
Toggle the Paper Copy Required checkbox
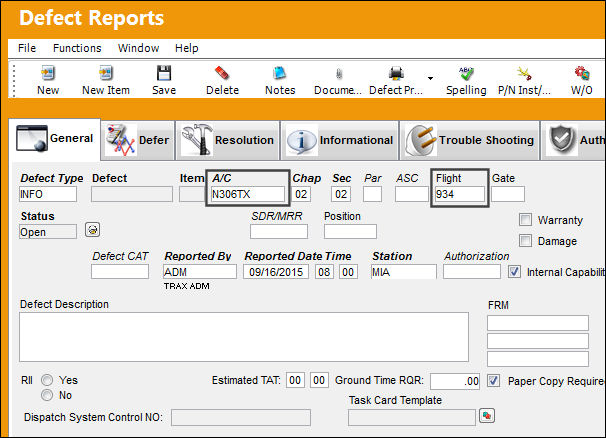tap(493, 380)
